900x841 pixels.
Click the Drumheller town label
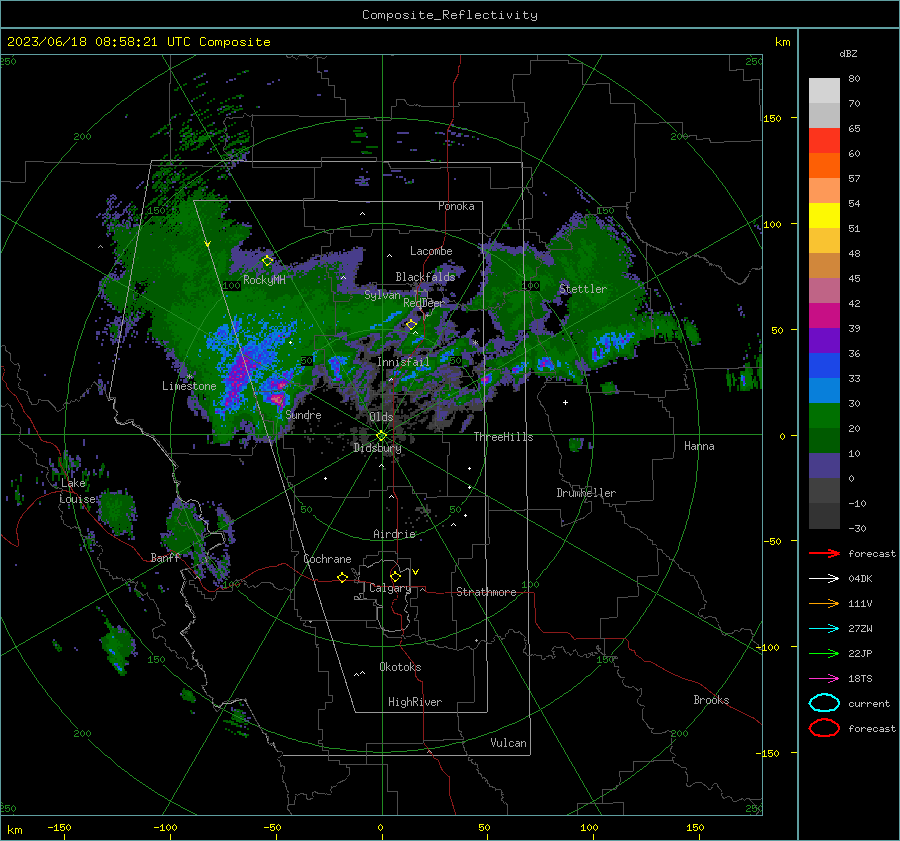tap(586, 493)
